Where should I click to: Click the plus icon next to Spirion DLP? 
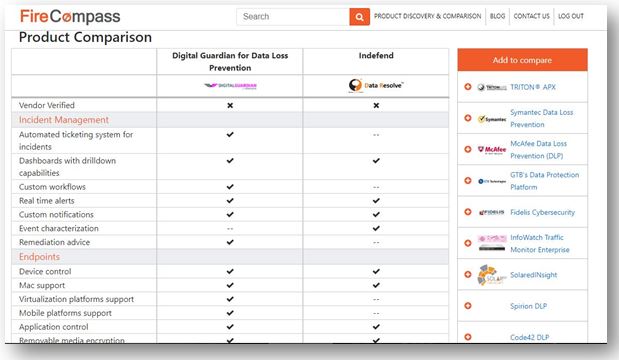tap(468, 306)
